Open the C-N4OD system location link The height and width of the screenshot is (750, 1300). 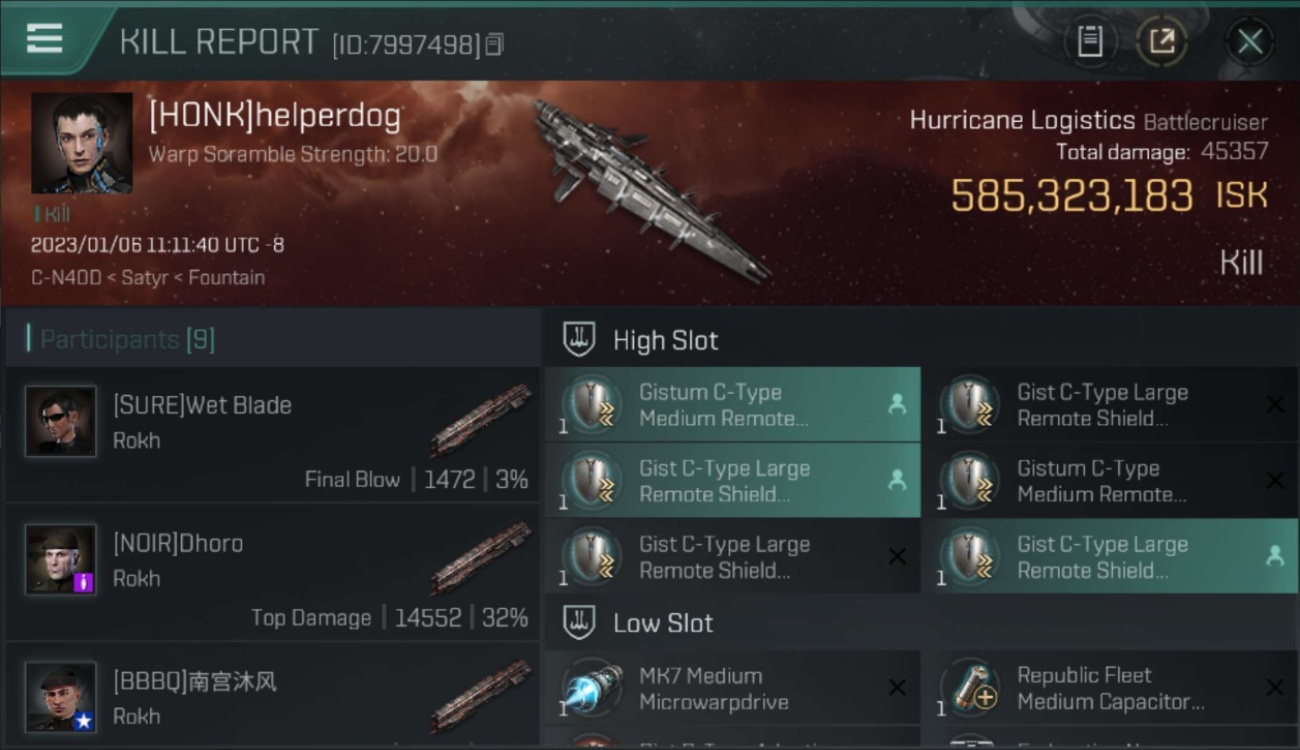click(x=66, y=278)
